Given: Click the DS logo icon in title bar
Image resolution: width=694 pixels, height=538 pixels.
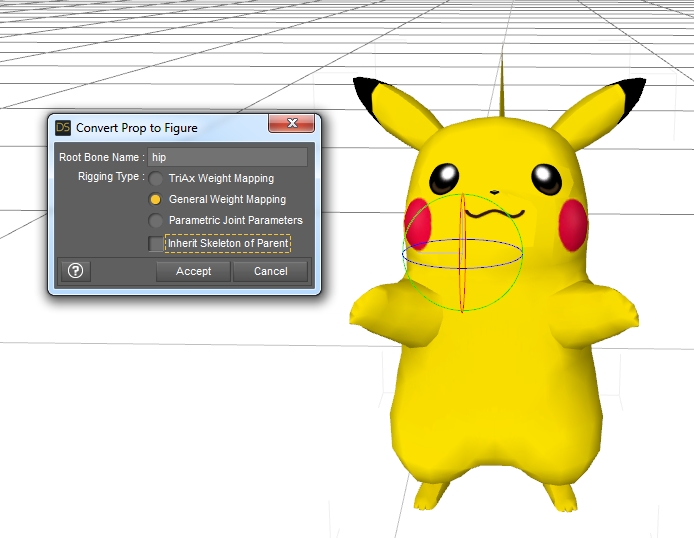Looking at the screenshot, I should [63, 128].
